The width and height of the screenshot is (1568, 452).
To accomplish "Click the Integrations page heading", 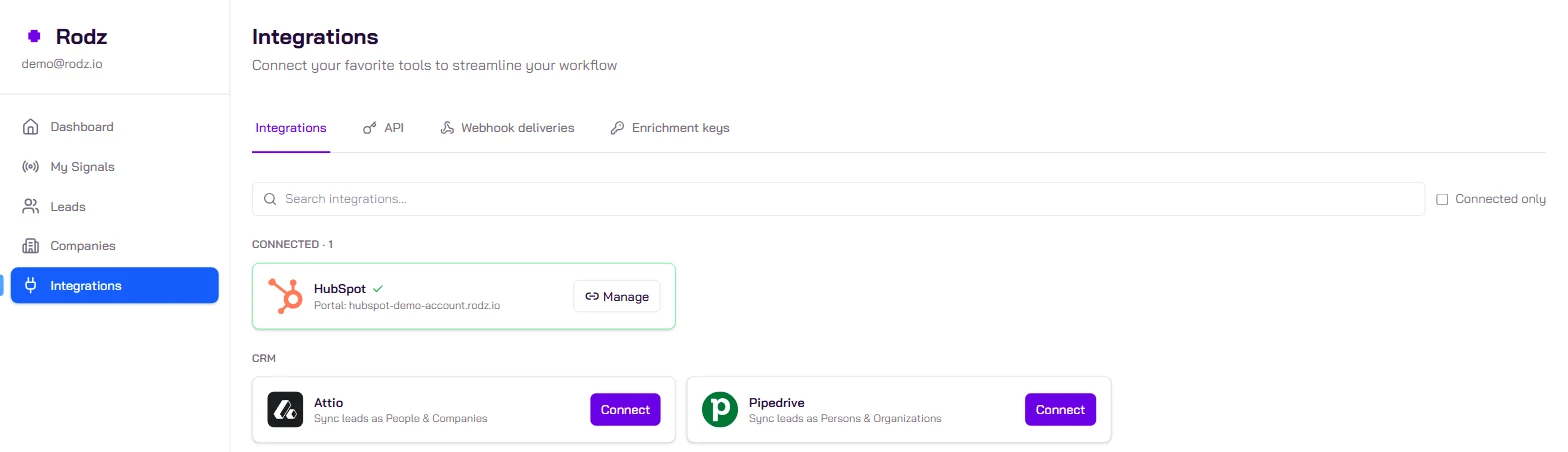I will tap(315, 37).
